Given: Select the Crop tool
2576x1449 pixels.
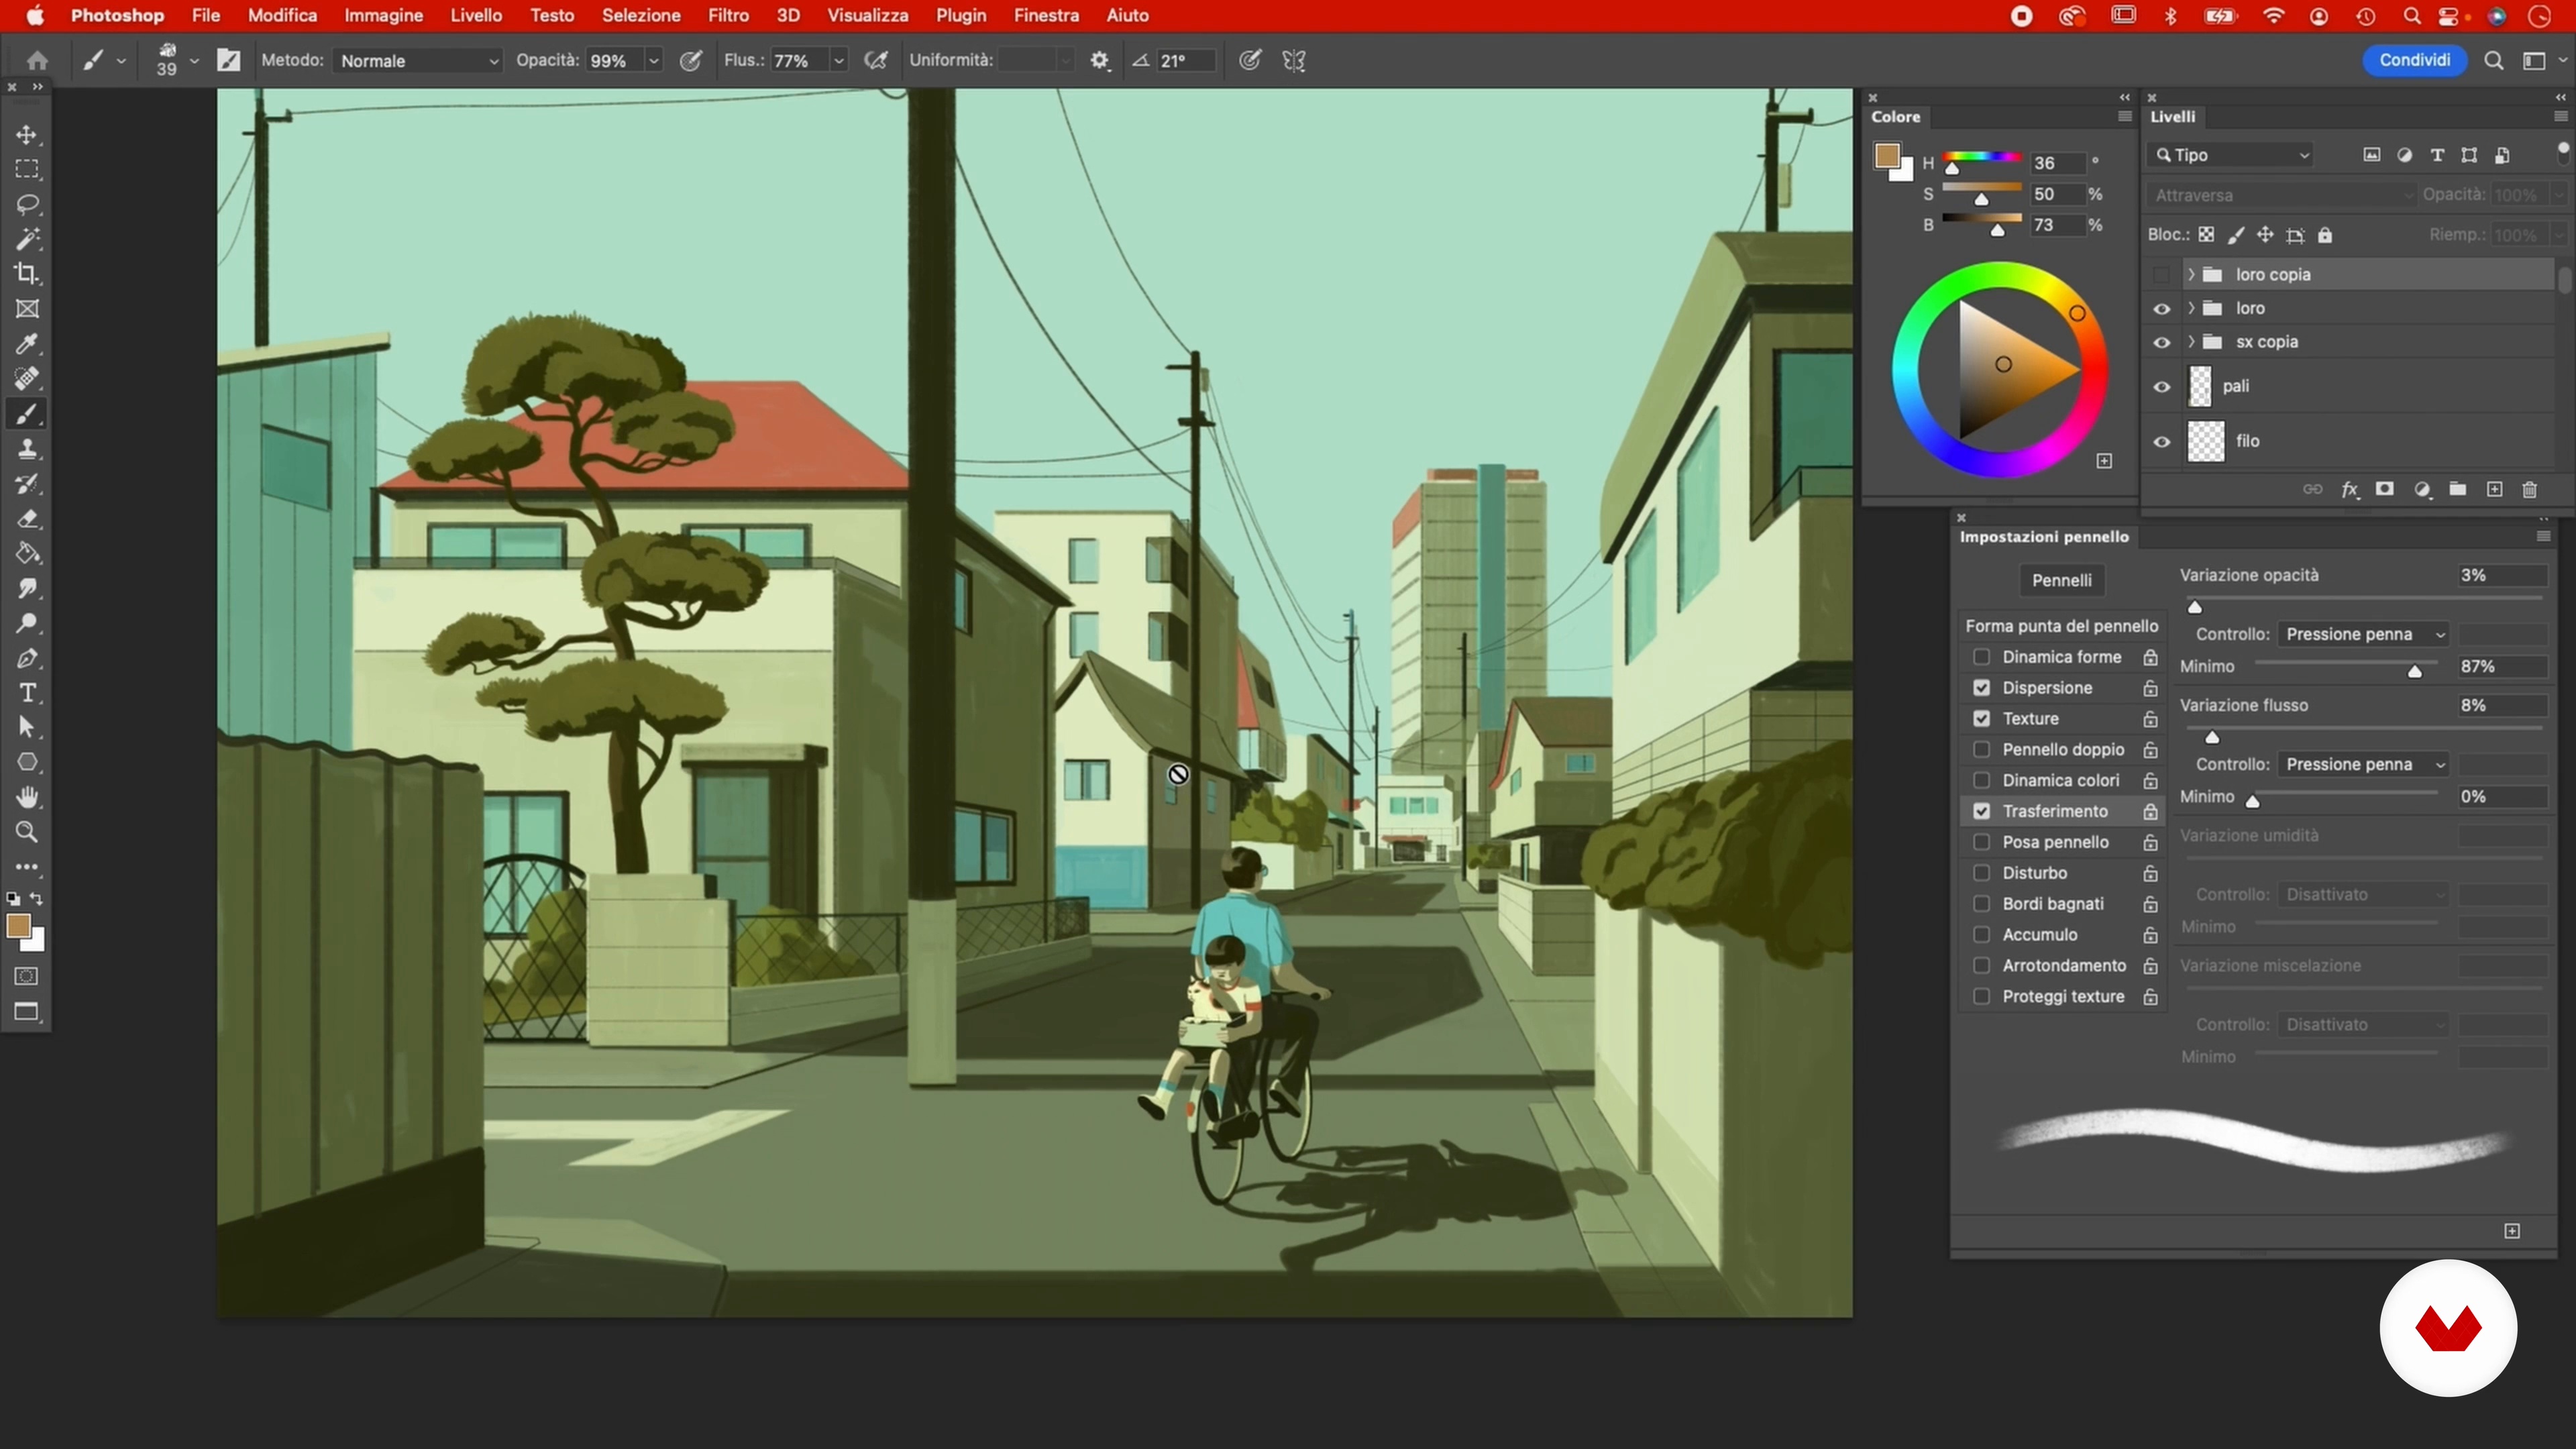Looking at the screenshot, I should click(27, 273).
